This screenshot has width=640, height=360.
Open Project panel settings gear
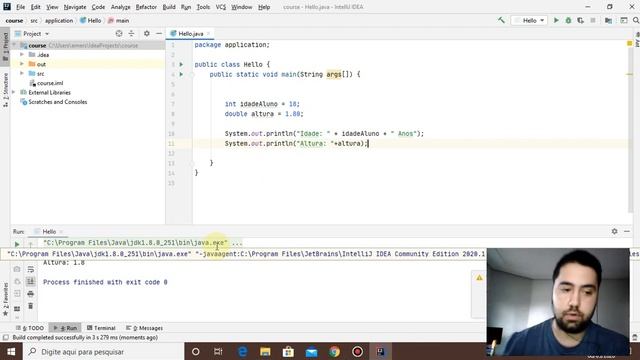147,33
